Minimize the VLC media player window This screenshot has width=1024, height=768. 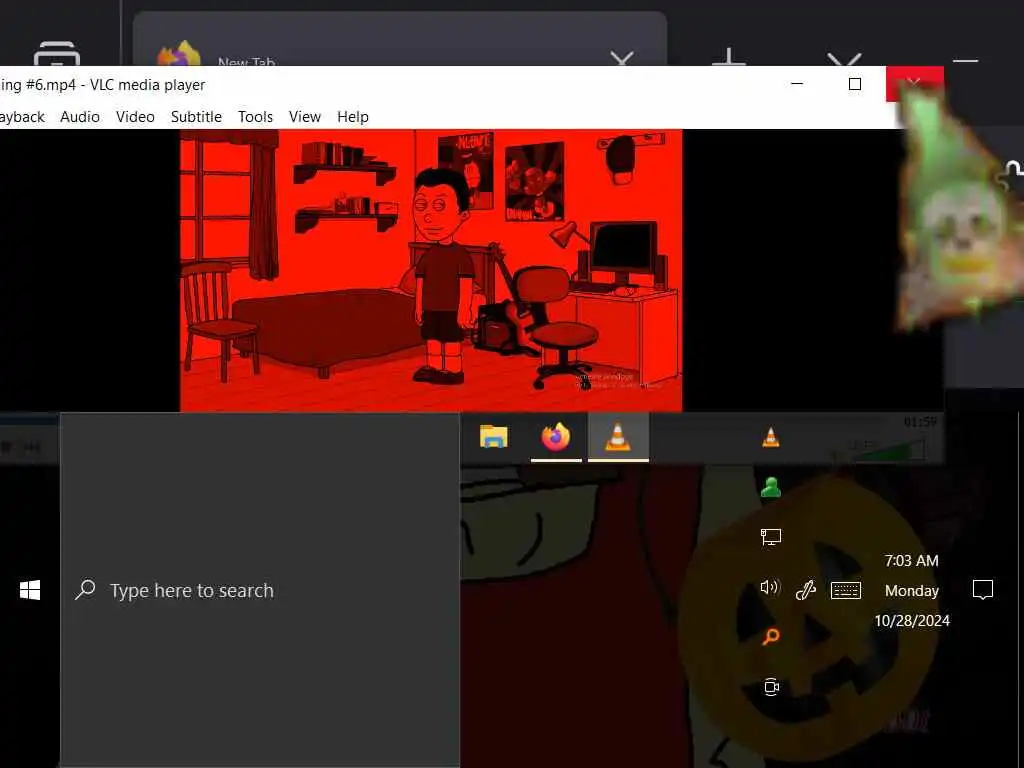[x=797, y=84]
